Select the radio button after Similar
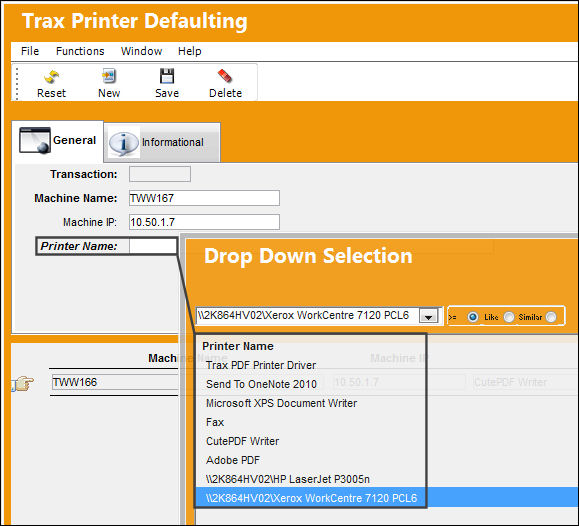 click(551, 317)
